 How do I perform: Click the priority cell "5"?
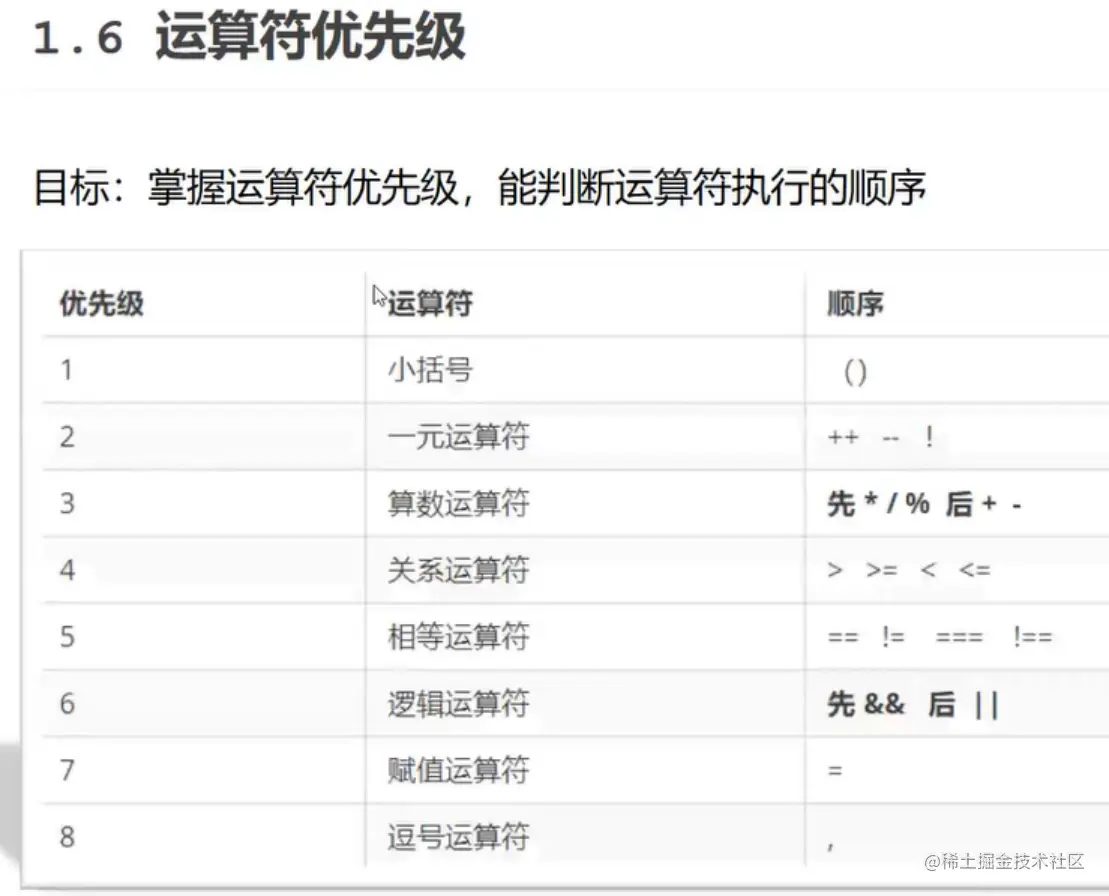[x=67, y=636]
